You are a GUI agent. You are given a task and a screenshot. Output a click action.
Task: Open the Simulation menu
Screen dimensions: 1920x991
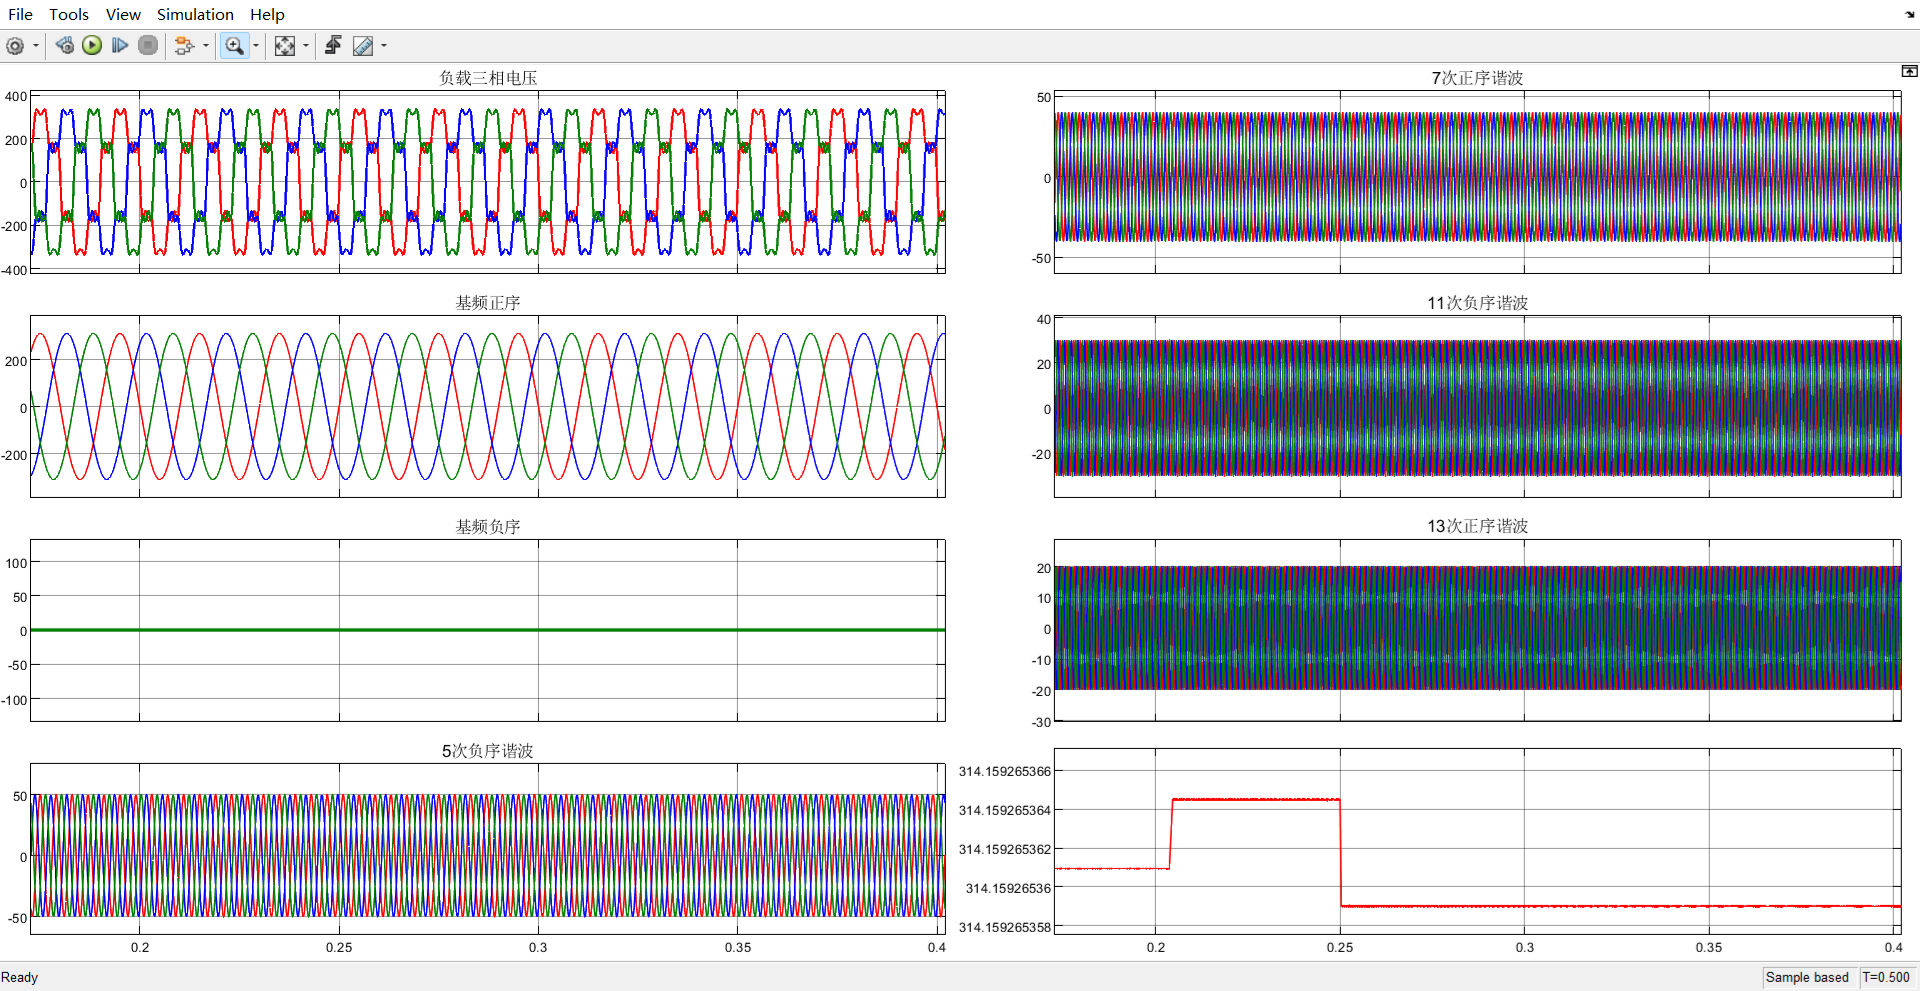click(195, 14)
